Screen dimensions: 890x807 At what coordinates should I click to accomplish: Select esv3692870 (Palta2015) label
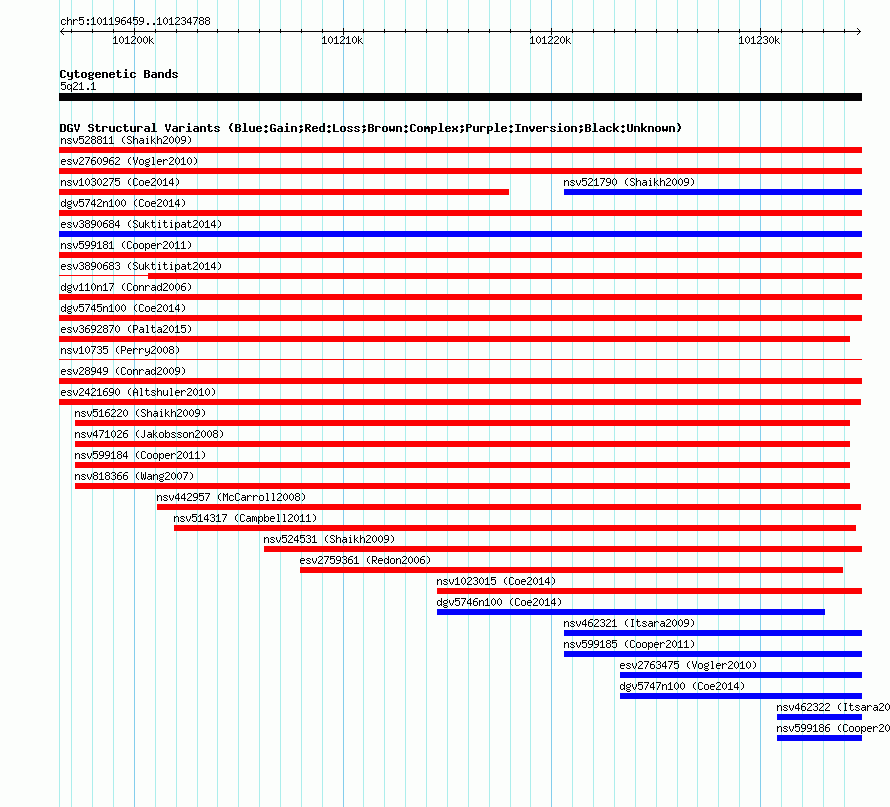click(126, 329)
